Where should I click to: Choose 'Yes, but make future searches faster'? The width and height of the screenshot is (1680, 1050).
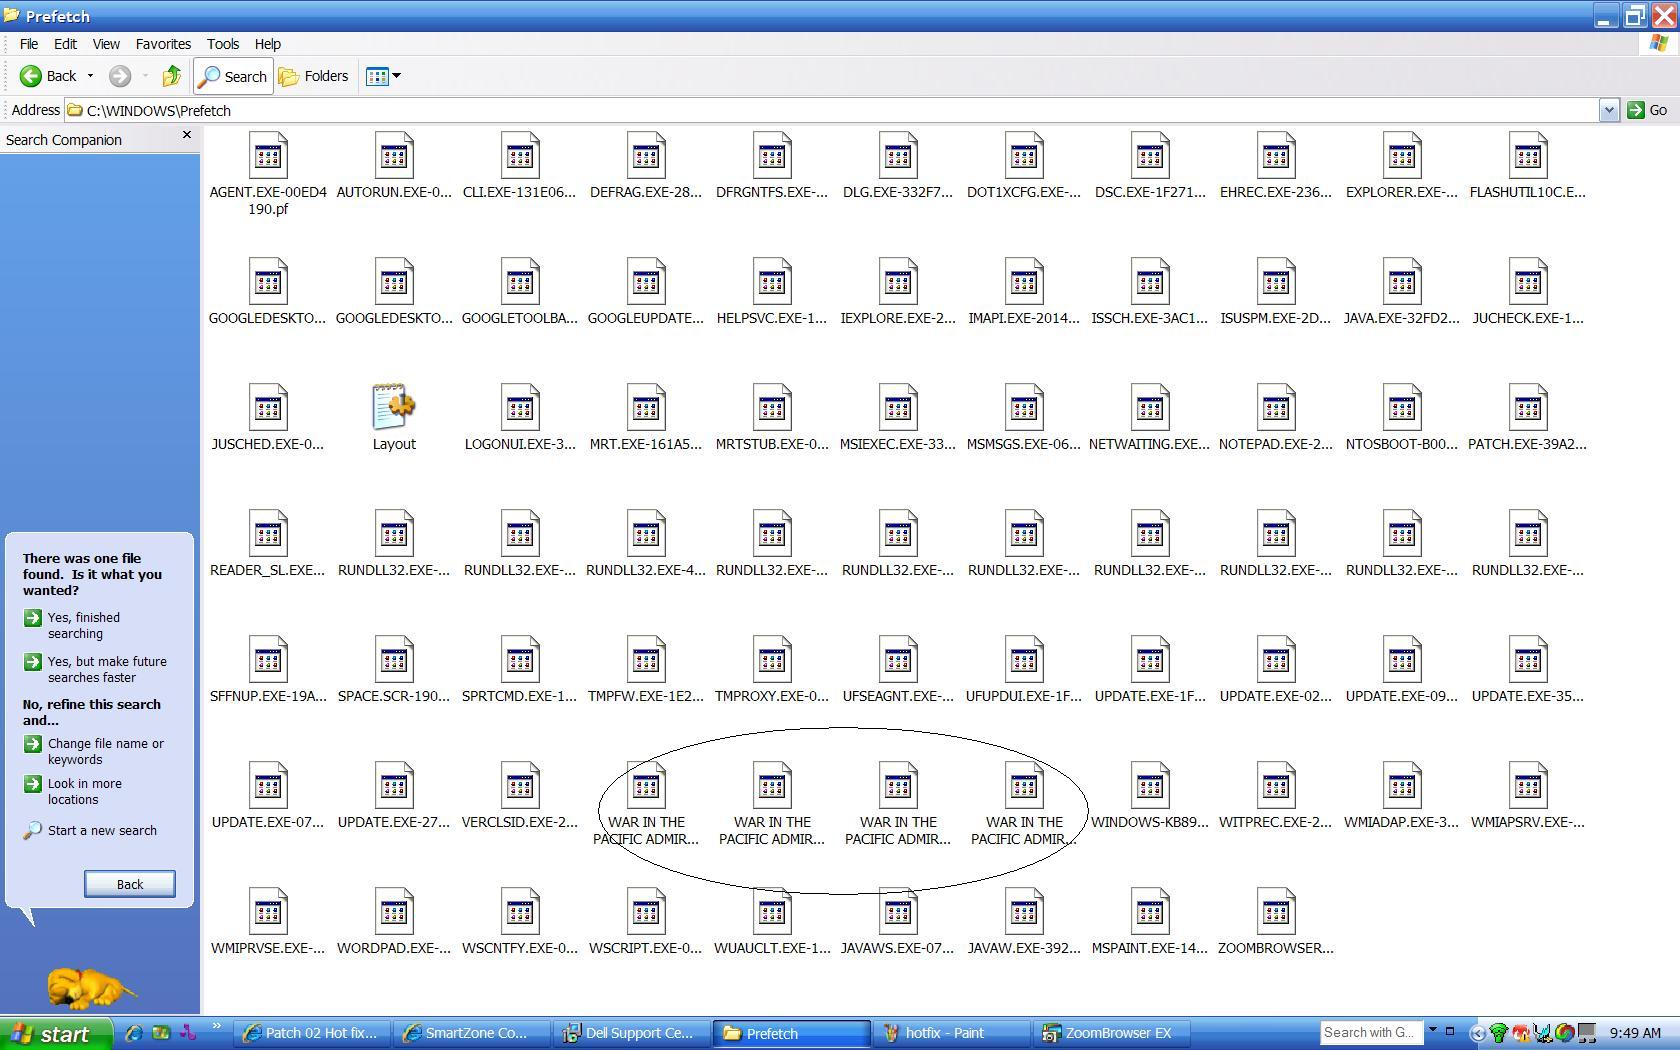click(x=95, y=669)
